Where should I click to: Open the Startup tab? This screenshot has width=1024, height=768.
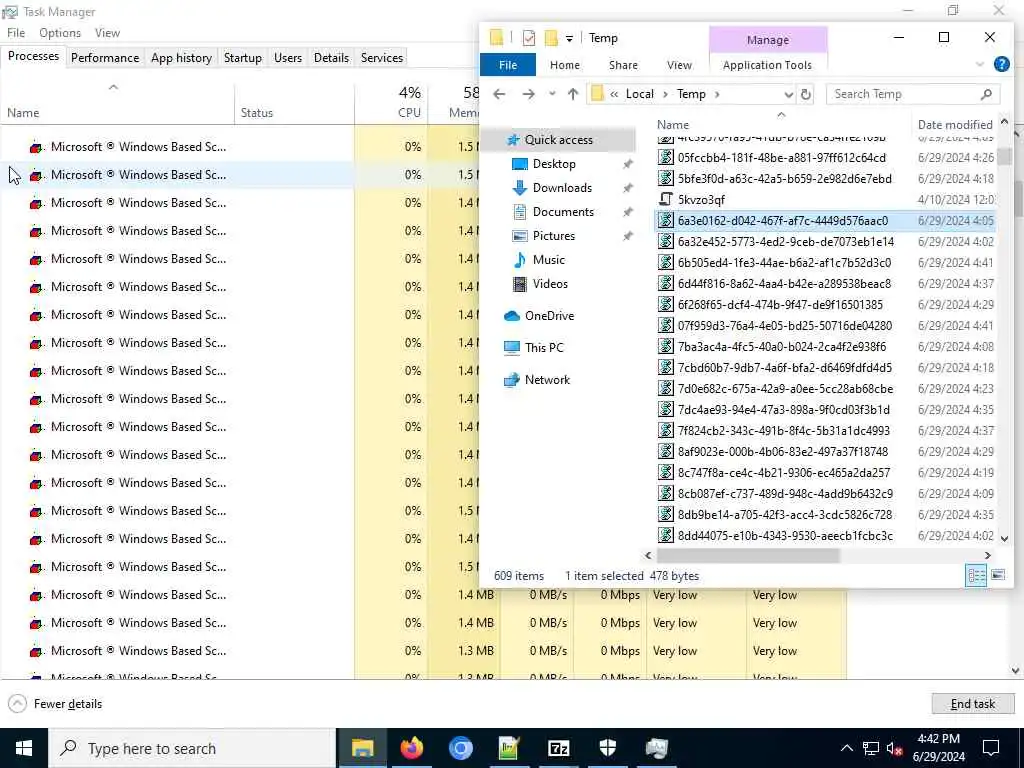[x=242, y=57]
